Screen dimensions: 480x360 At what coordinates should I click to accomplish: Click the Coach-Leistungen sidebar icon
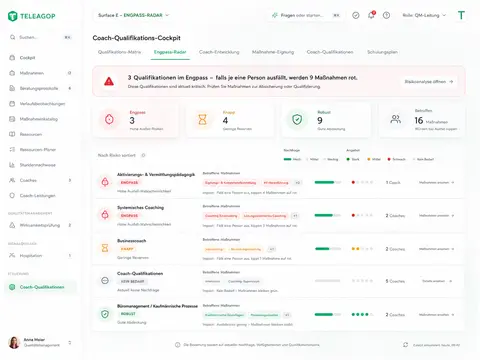coord(12,196)
